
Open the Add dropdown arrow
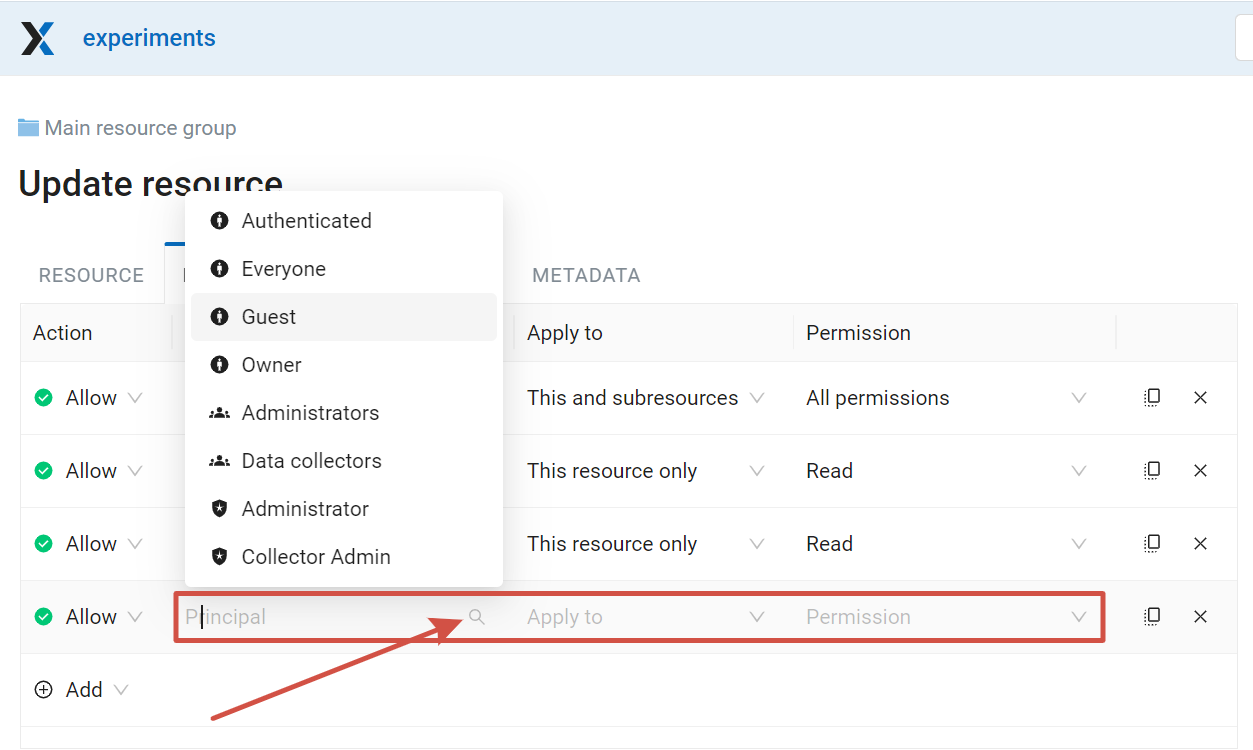click(121, 690)
